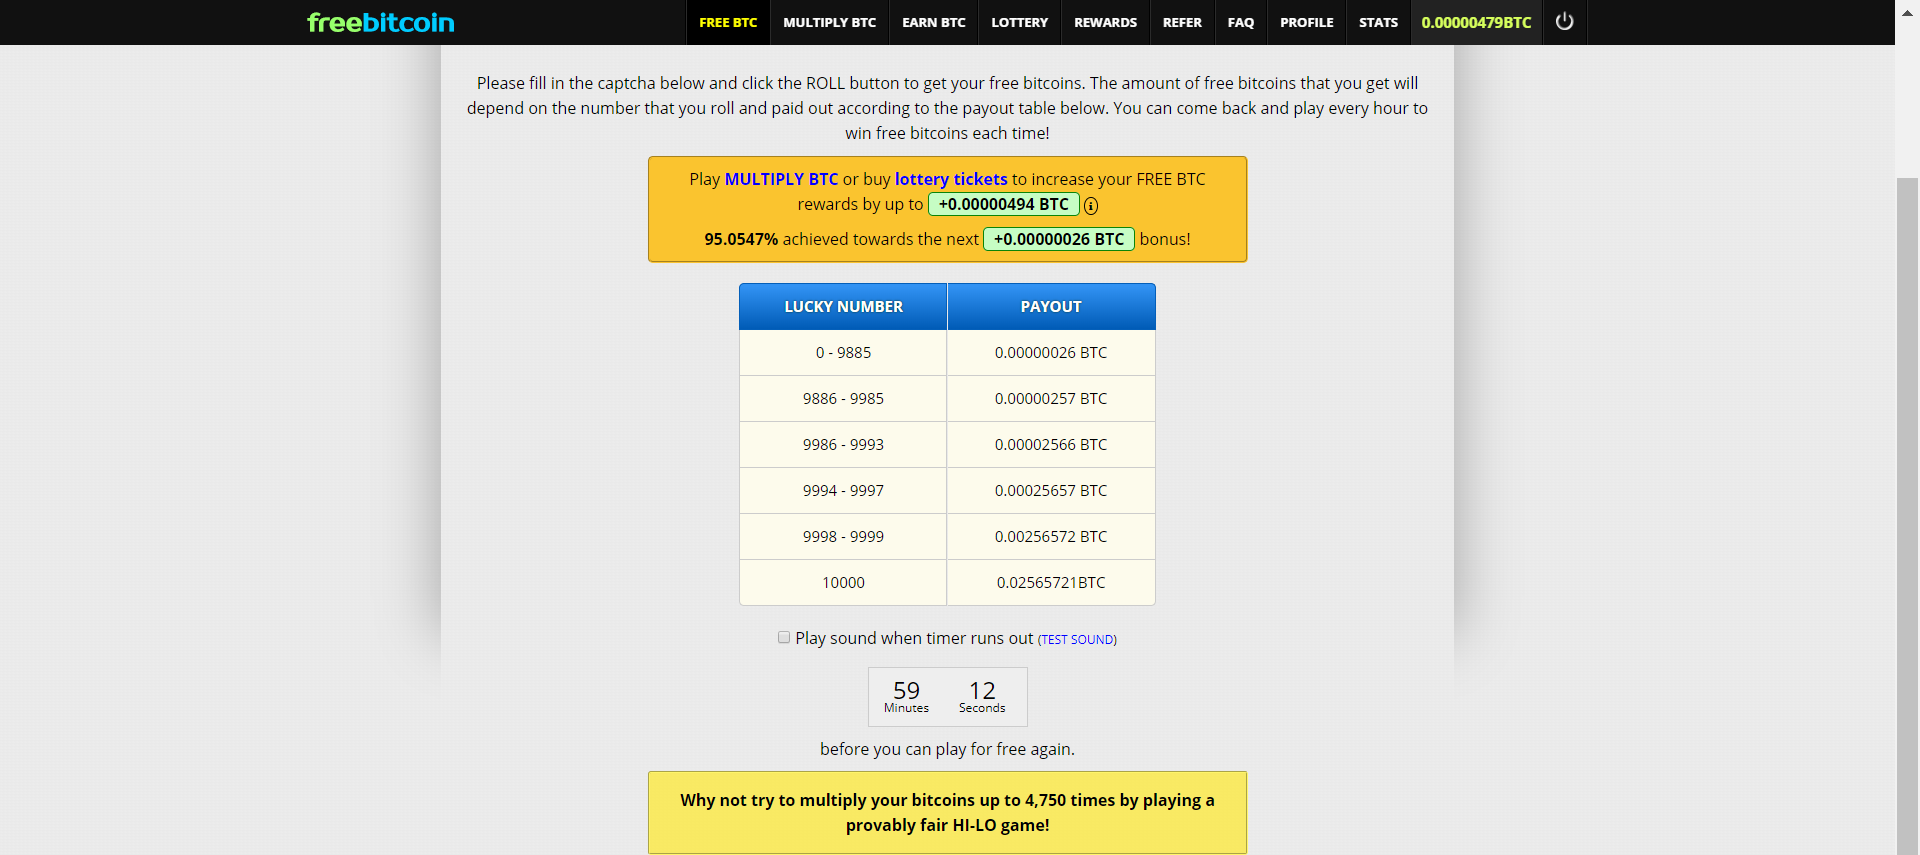The image size is (1920, 855).
Task: Click the PAYOUT column header
Action: pos(1051,307)
